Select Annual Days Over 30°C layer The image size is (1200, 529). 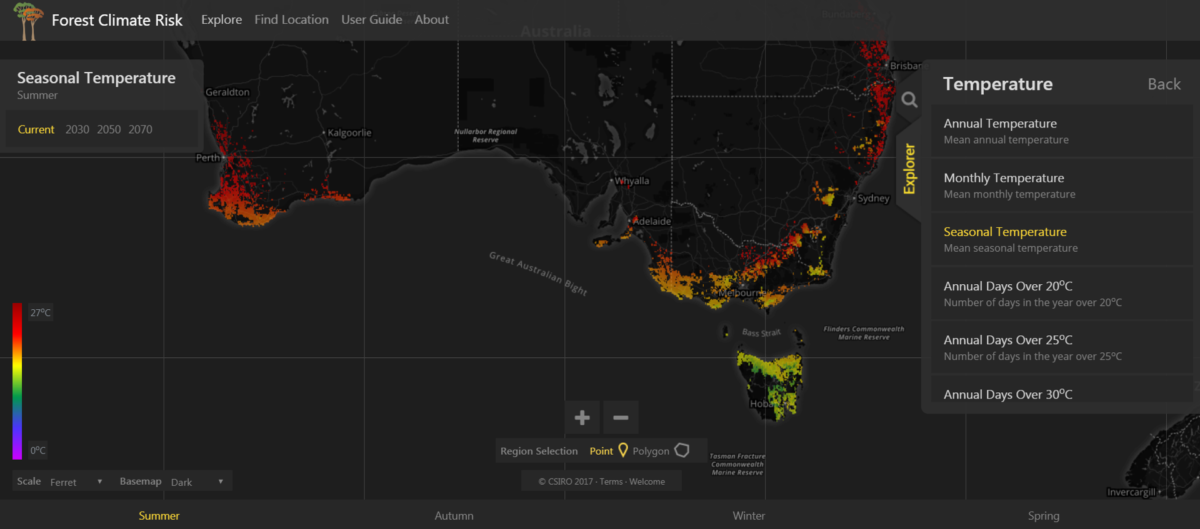tap(1063, 390)
